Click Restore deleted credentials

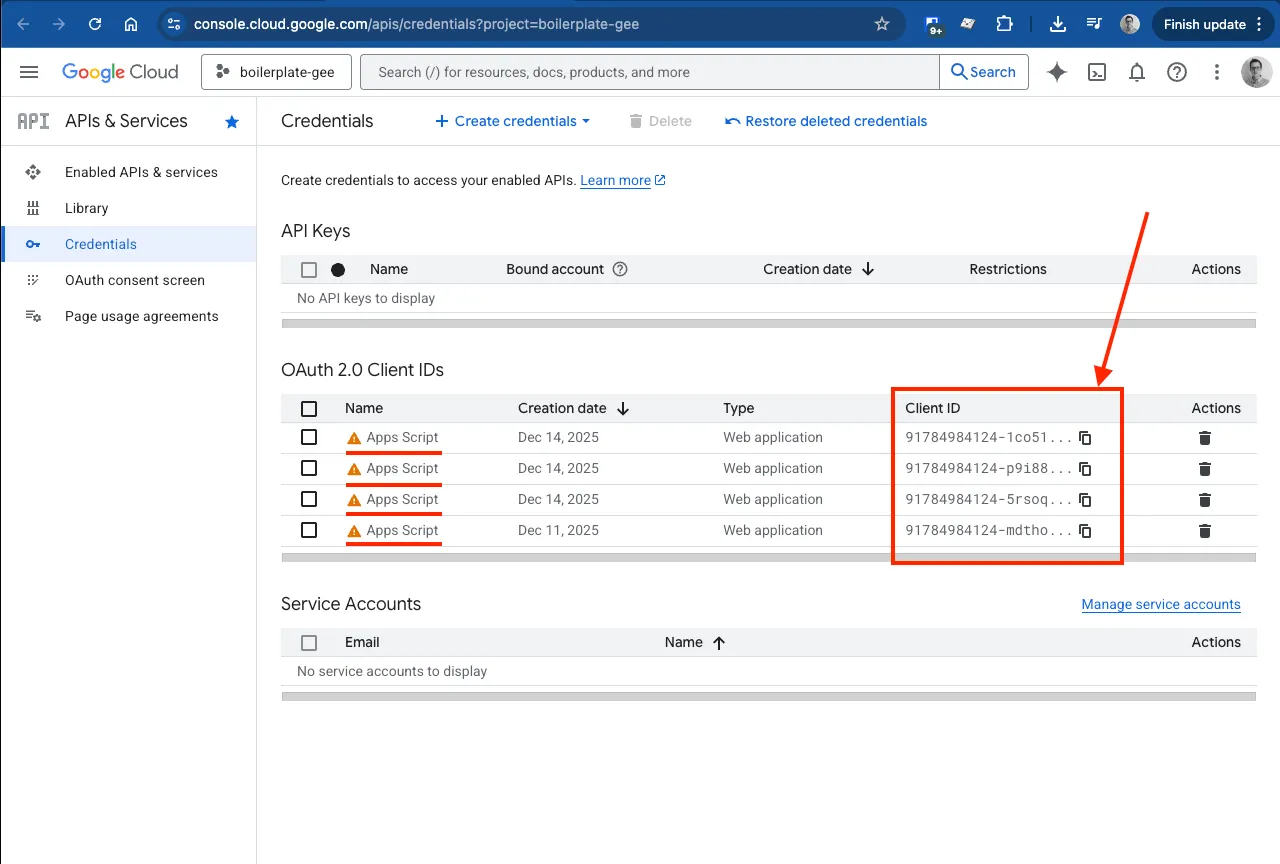[825, 121]
